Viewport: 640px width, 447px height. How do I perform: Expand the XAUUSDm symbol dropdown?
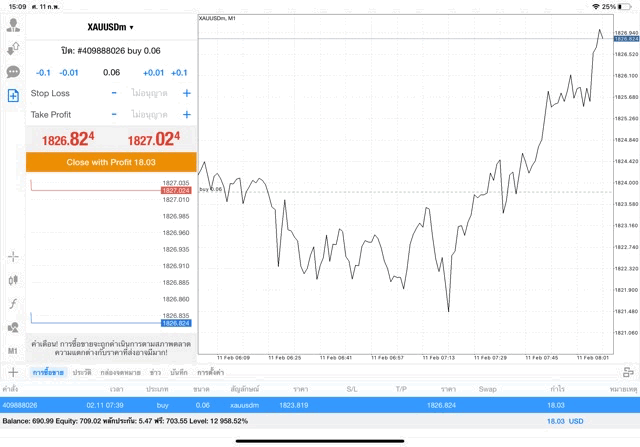tap(110, 27)
